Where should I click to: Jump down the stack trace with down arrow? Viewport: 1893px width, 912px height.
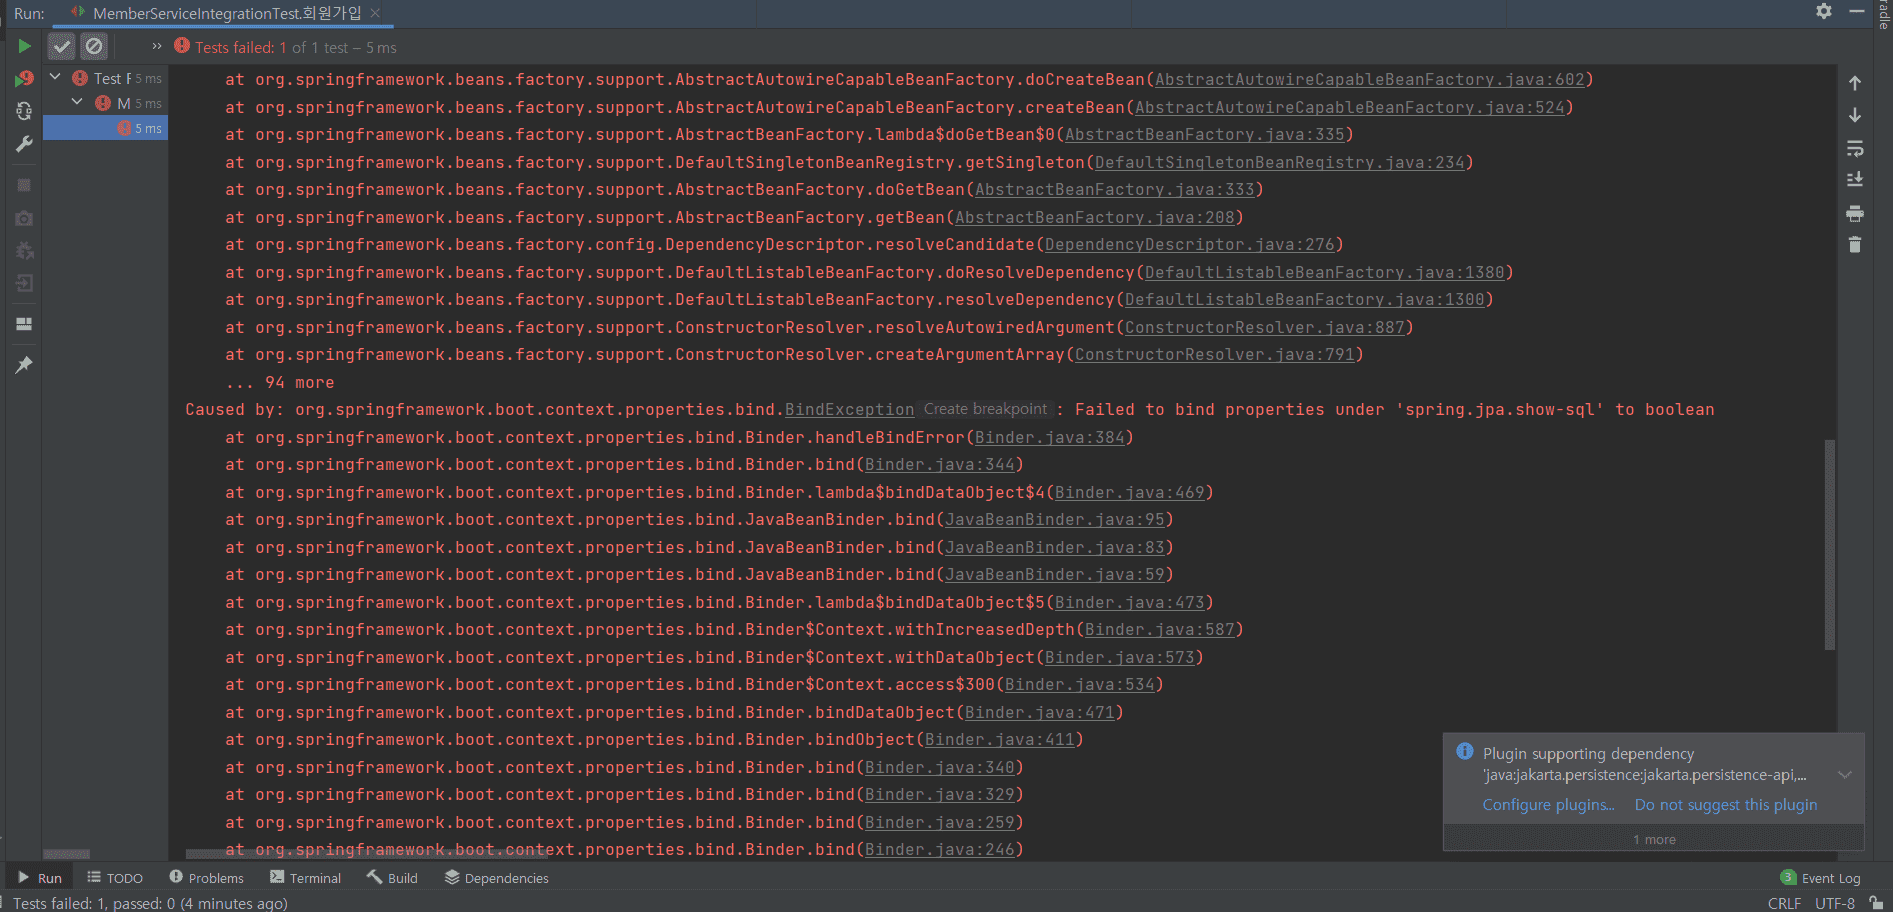(x=1855, y=115)
